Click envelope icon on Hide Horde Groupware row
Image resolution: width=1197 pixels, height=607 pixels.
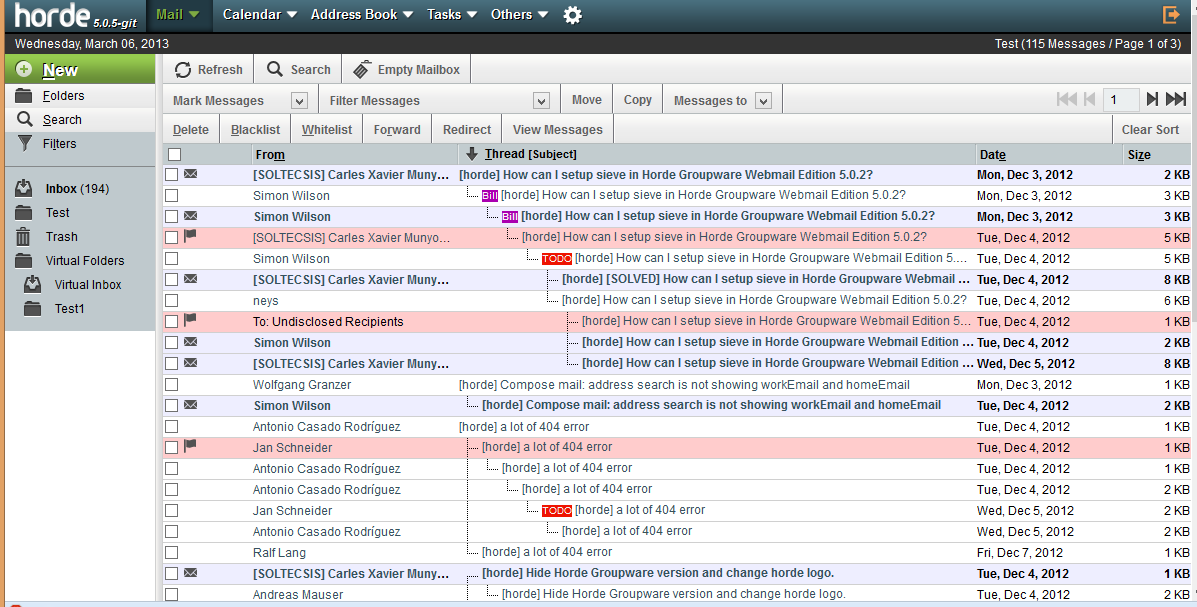coord(191,573)
